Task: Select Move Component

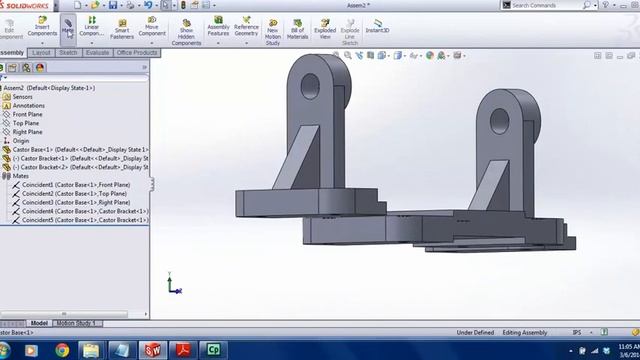Action: pyautogui.click(x=152, y=27)
